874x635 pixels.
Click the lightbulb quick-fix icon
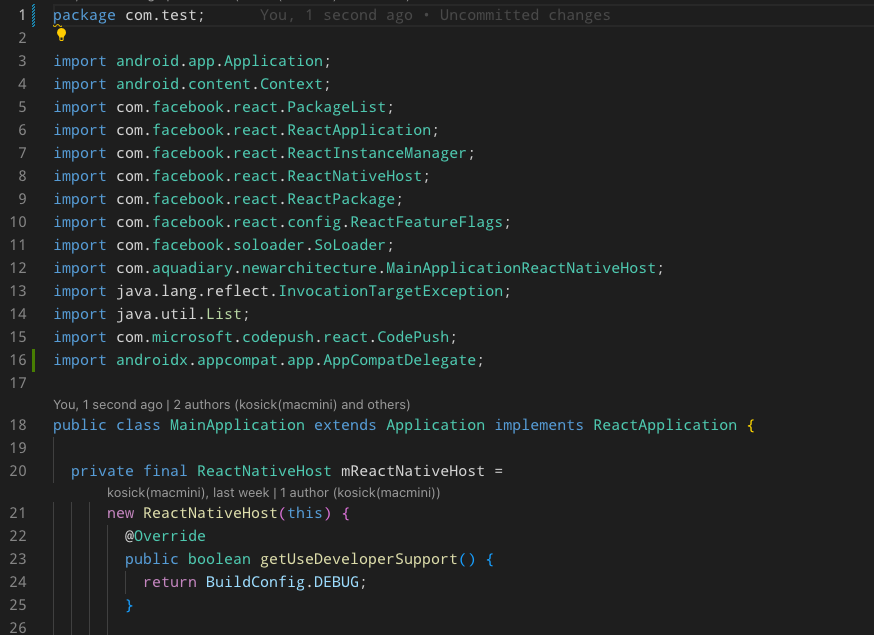(61, 35)
